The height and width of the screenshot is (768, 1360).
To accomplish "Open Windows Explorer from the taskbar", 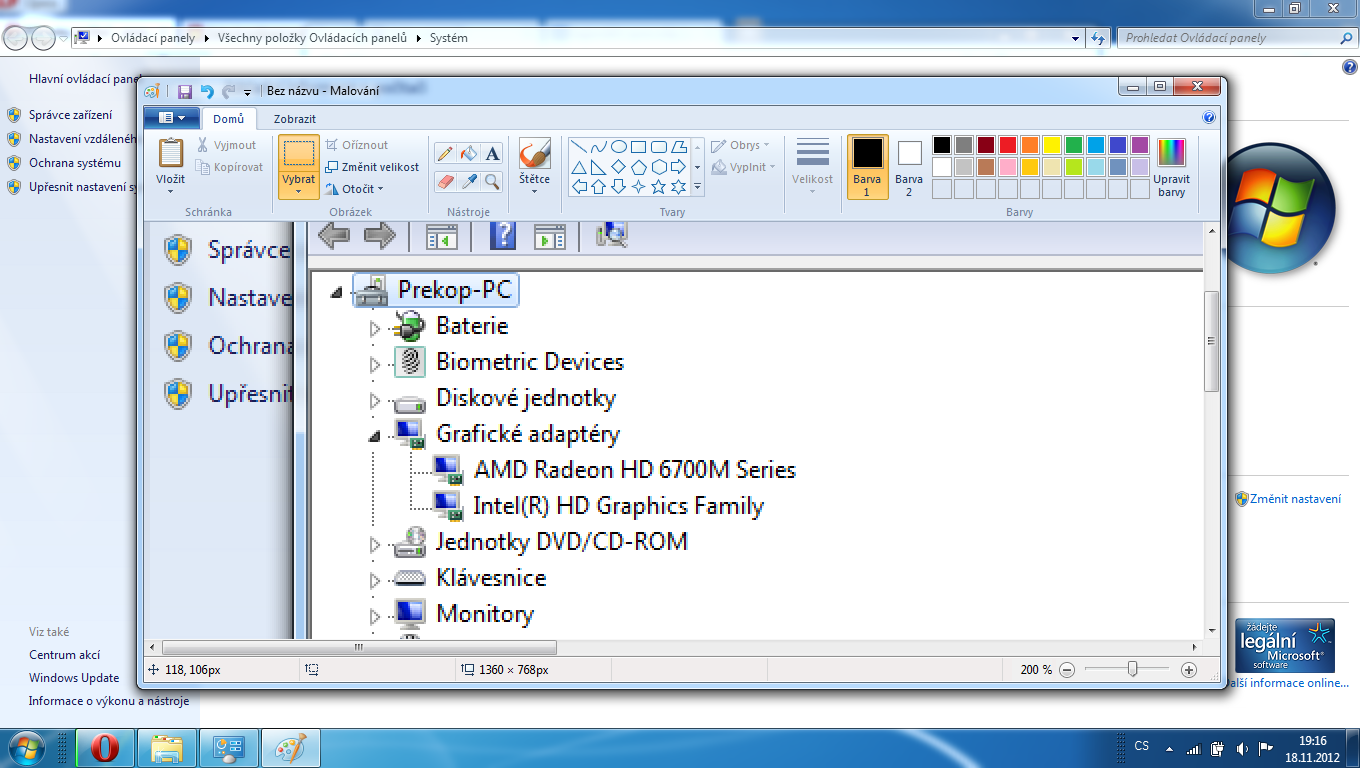I will tap(167, 747).
